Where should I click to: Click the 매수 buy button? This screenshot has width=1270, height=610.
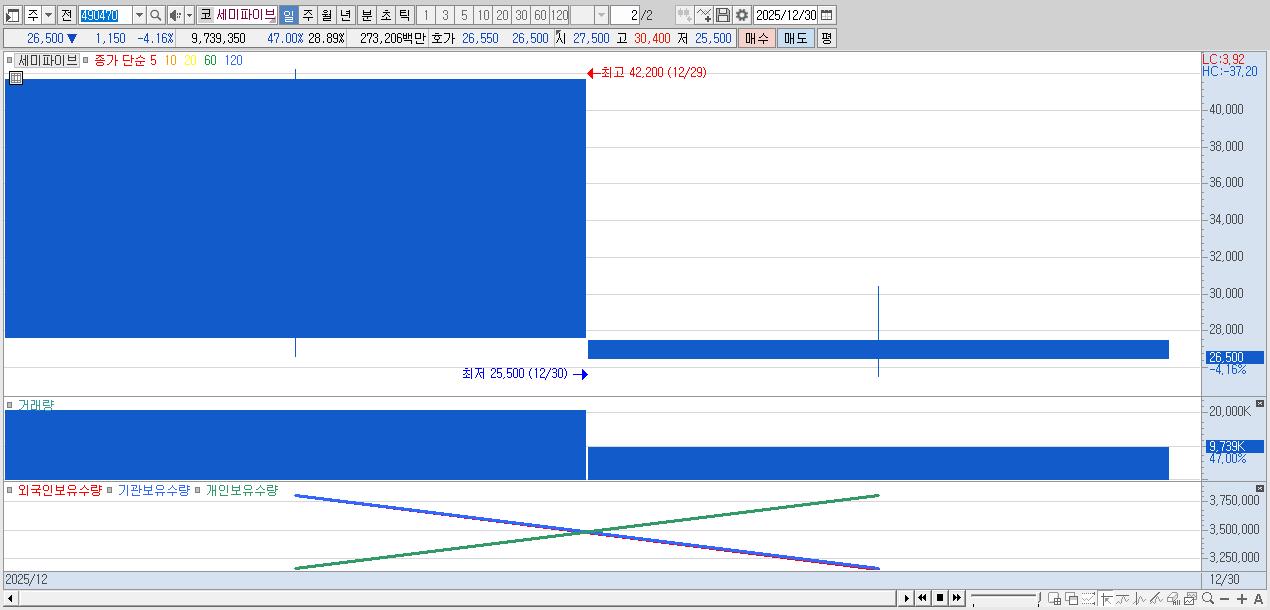(757, 38)
